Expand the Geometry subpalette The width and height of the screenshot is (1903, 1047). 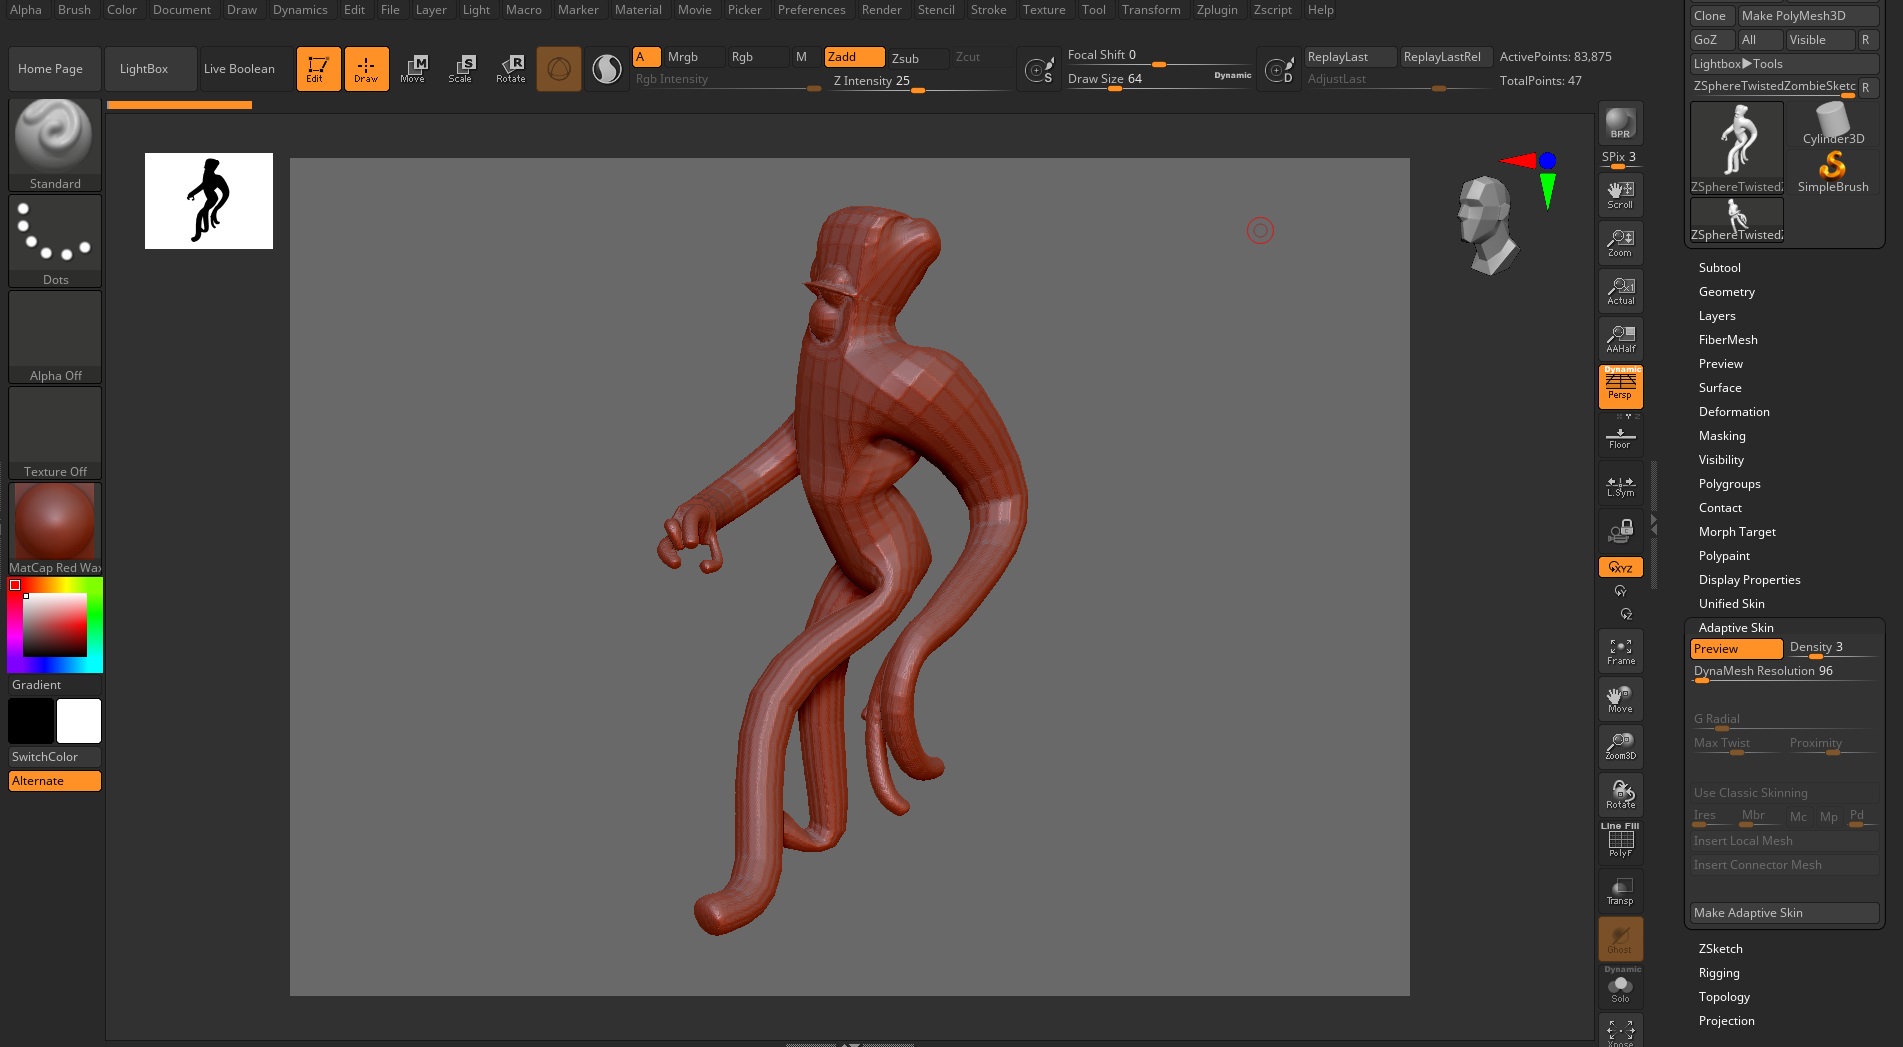click(1726, 292)
